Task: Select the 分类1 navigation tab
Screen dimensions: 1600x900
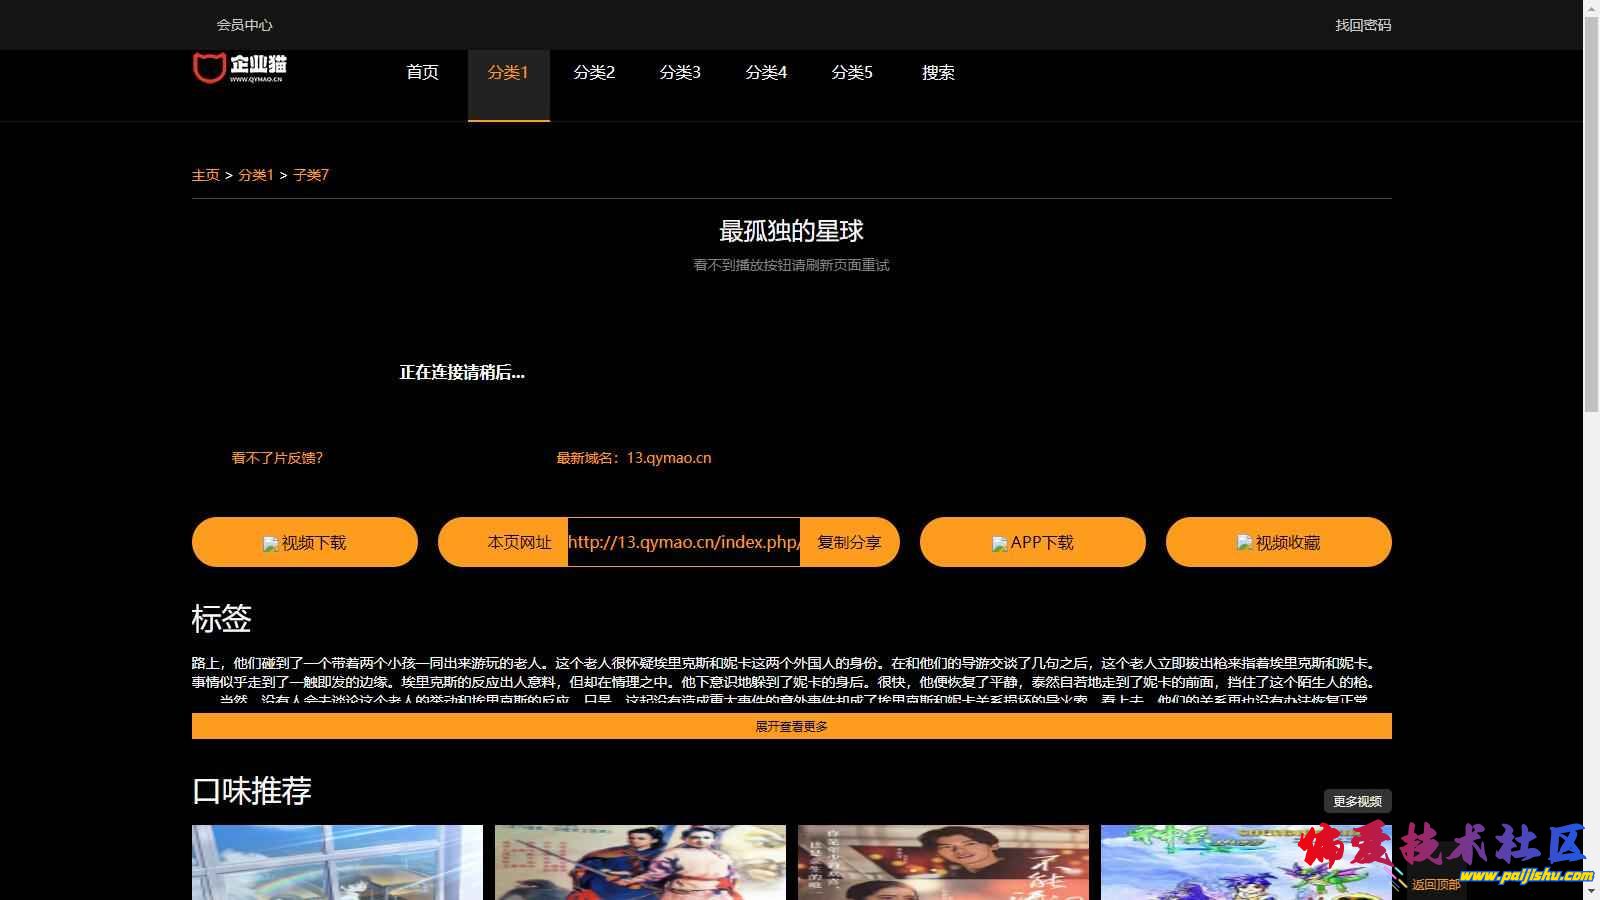Action: tap(508, 72)
